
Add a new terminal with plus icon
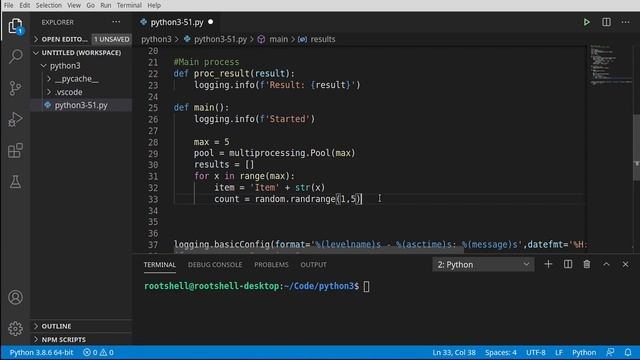click(548, 264)
